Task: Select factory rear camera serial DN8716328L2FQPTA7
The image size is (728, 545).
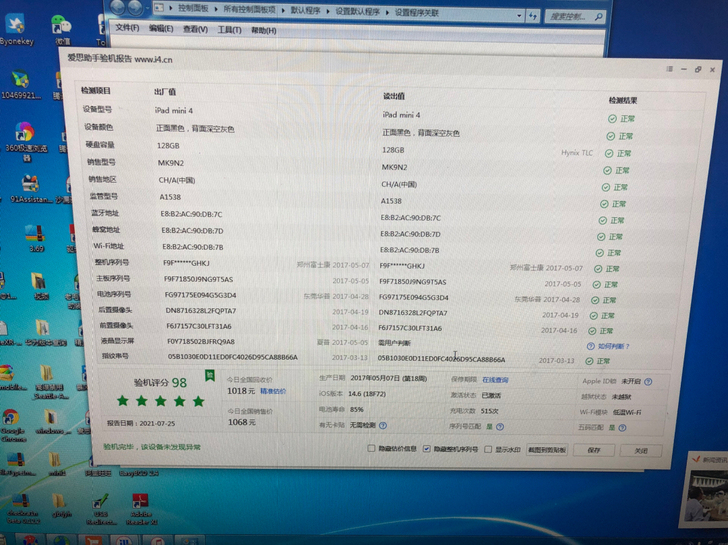Action: pyautogui.click(x=201, y=311)
